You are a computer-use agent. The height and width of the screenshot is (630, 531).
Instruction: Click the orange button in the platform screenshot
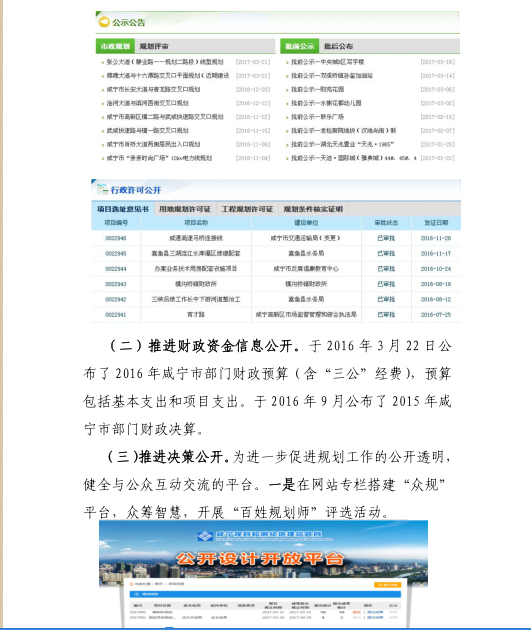pos(387,585)
